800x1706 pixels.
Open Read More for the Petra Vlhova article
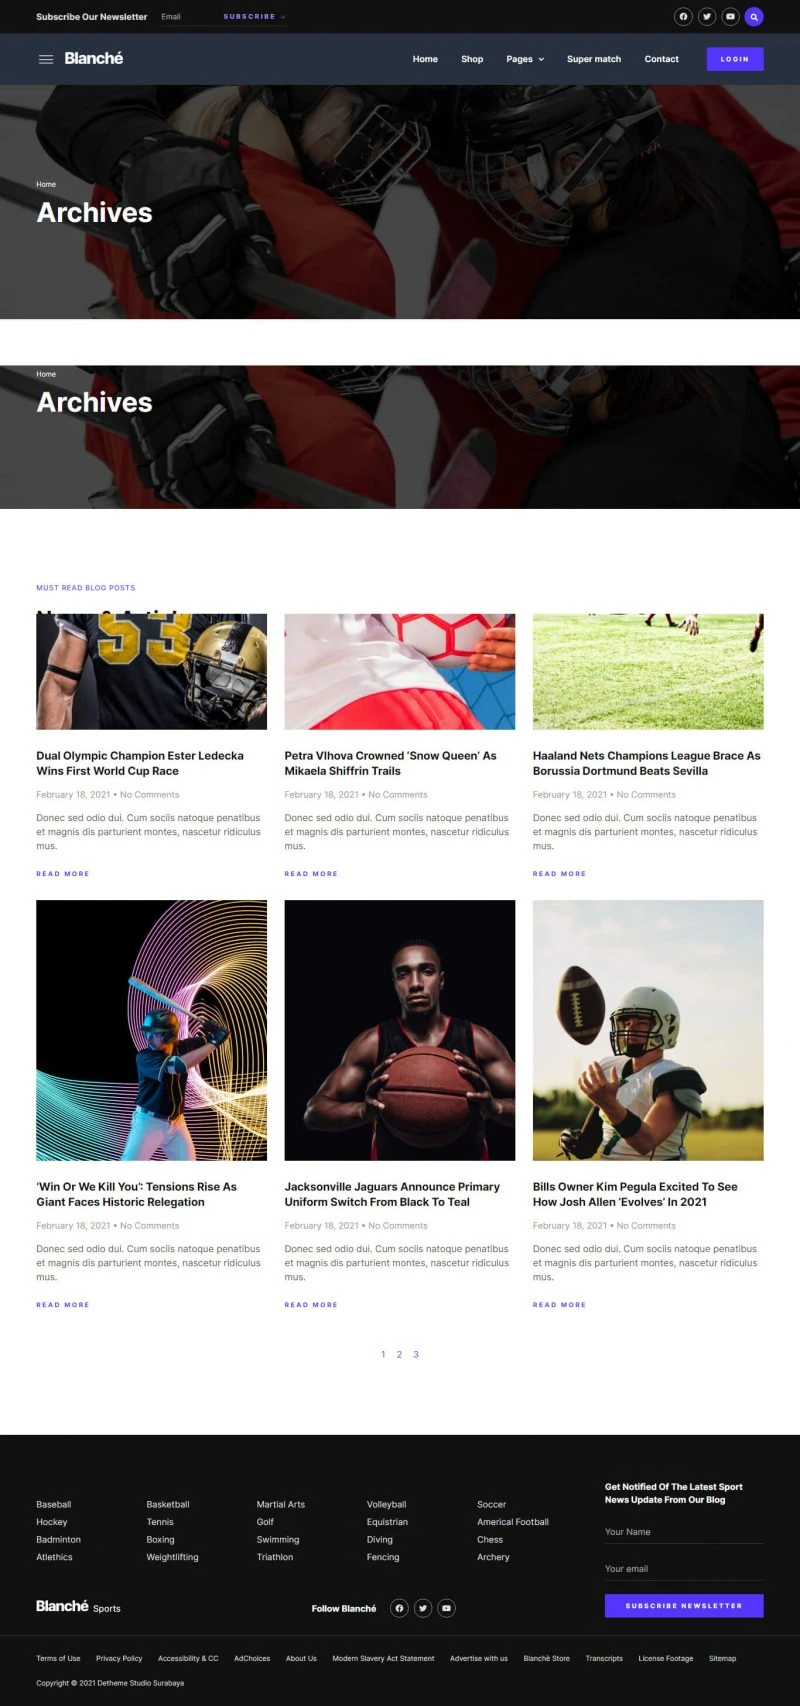(x=311, y=874)
